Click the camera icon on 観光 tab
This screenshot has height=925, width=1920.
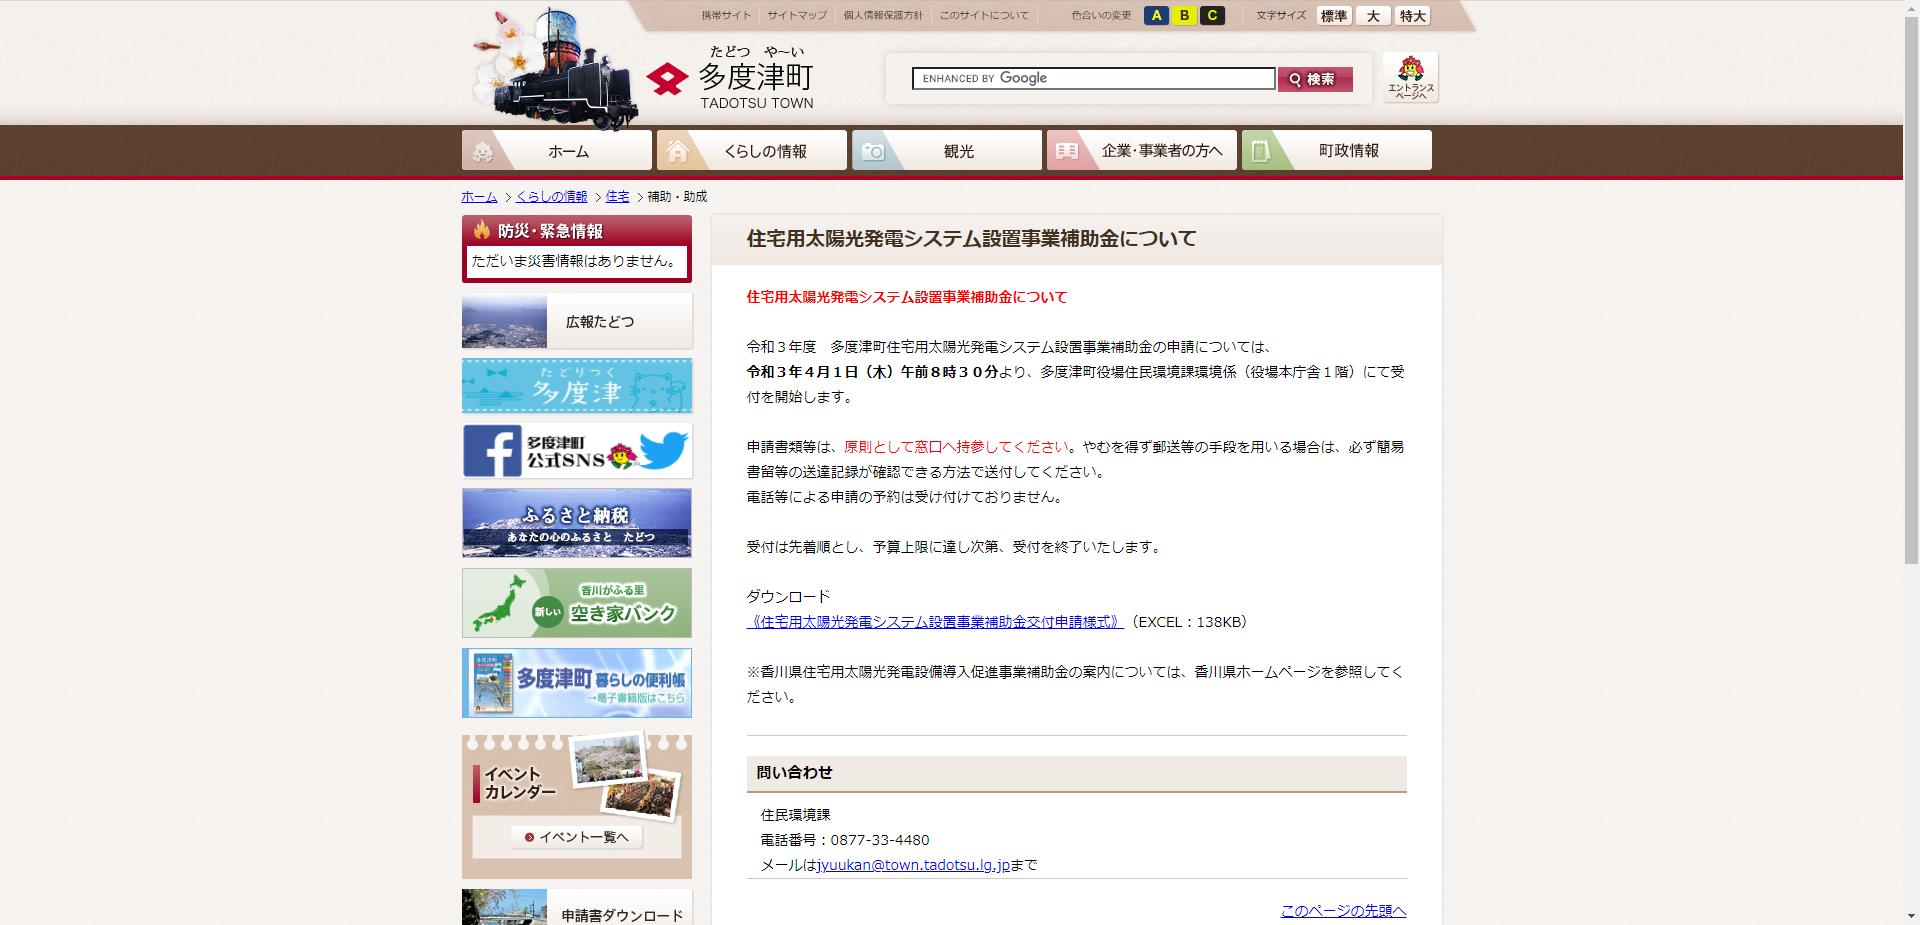(873, 150)
